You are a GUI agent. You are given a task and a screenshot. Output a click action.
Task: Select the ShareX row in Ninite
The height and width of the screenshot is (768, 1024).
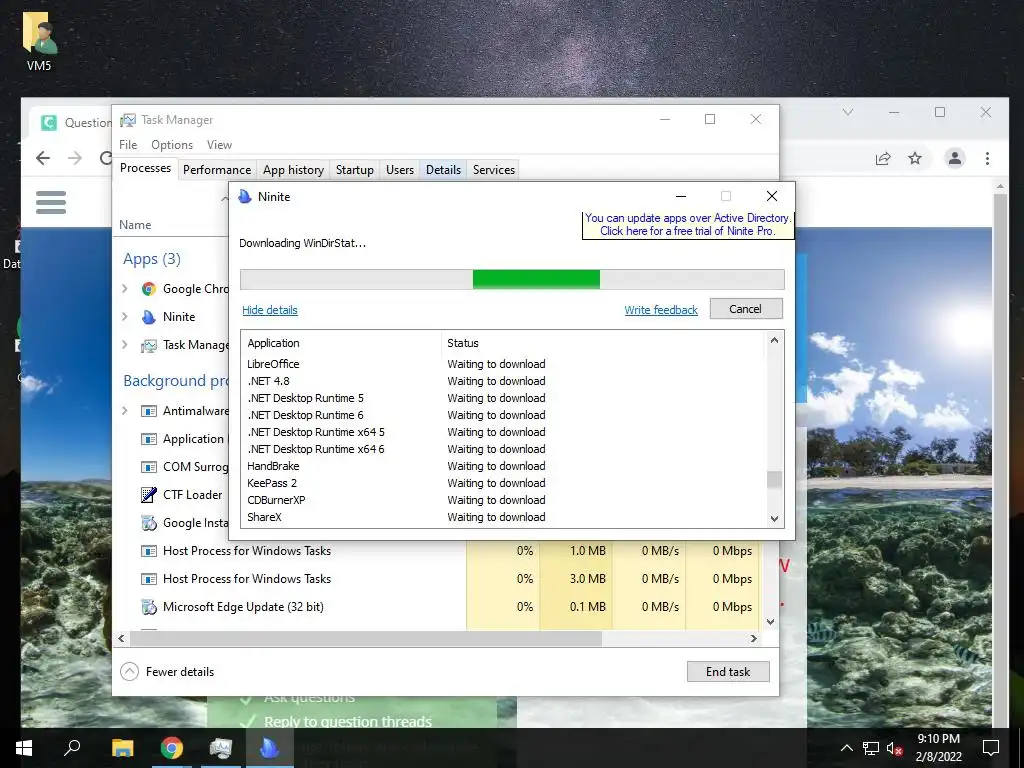point(503,517)
